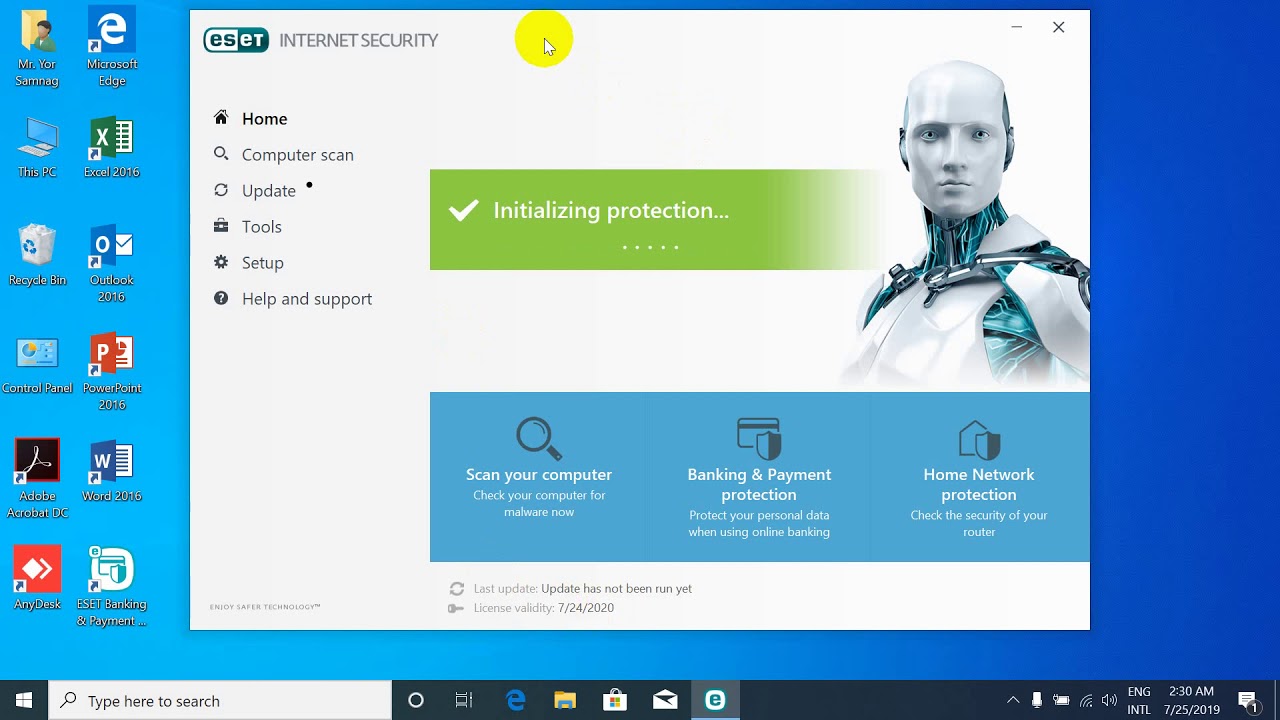
Task: Select the This PC desktop icon
Action: tap(37, 148)
